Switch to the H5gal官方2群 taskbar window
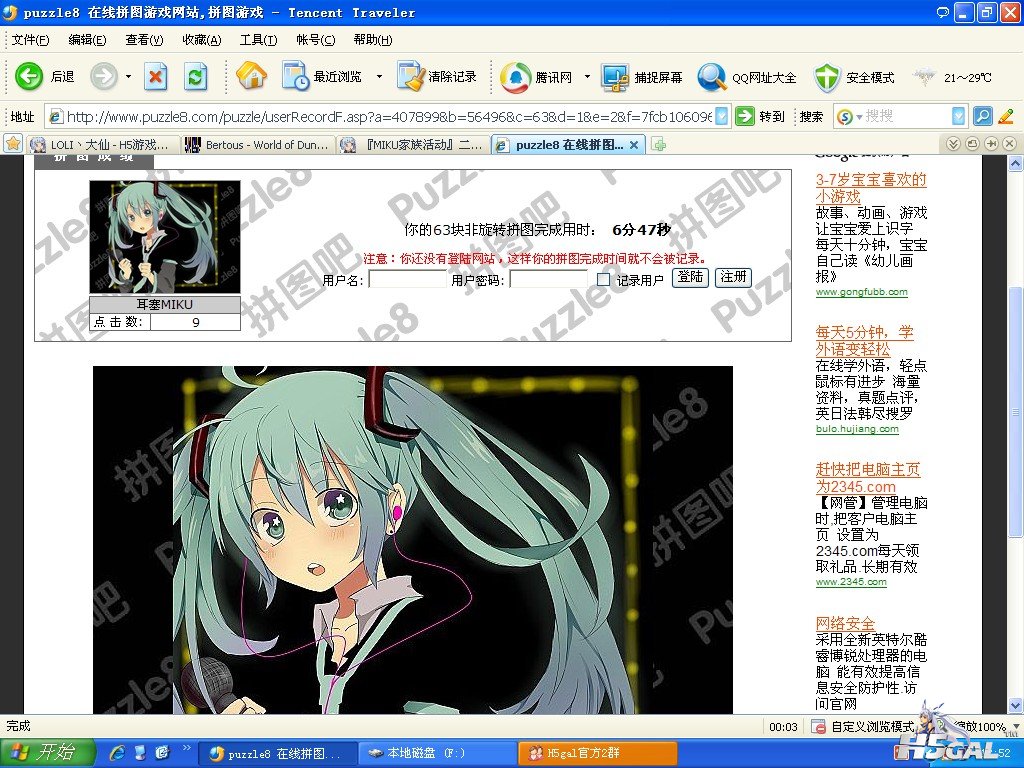Image resolution: width=1024 pixels, height=768 pixels. tap(597, 753)
